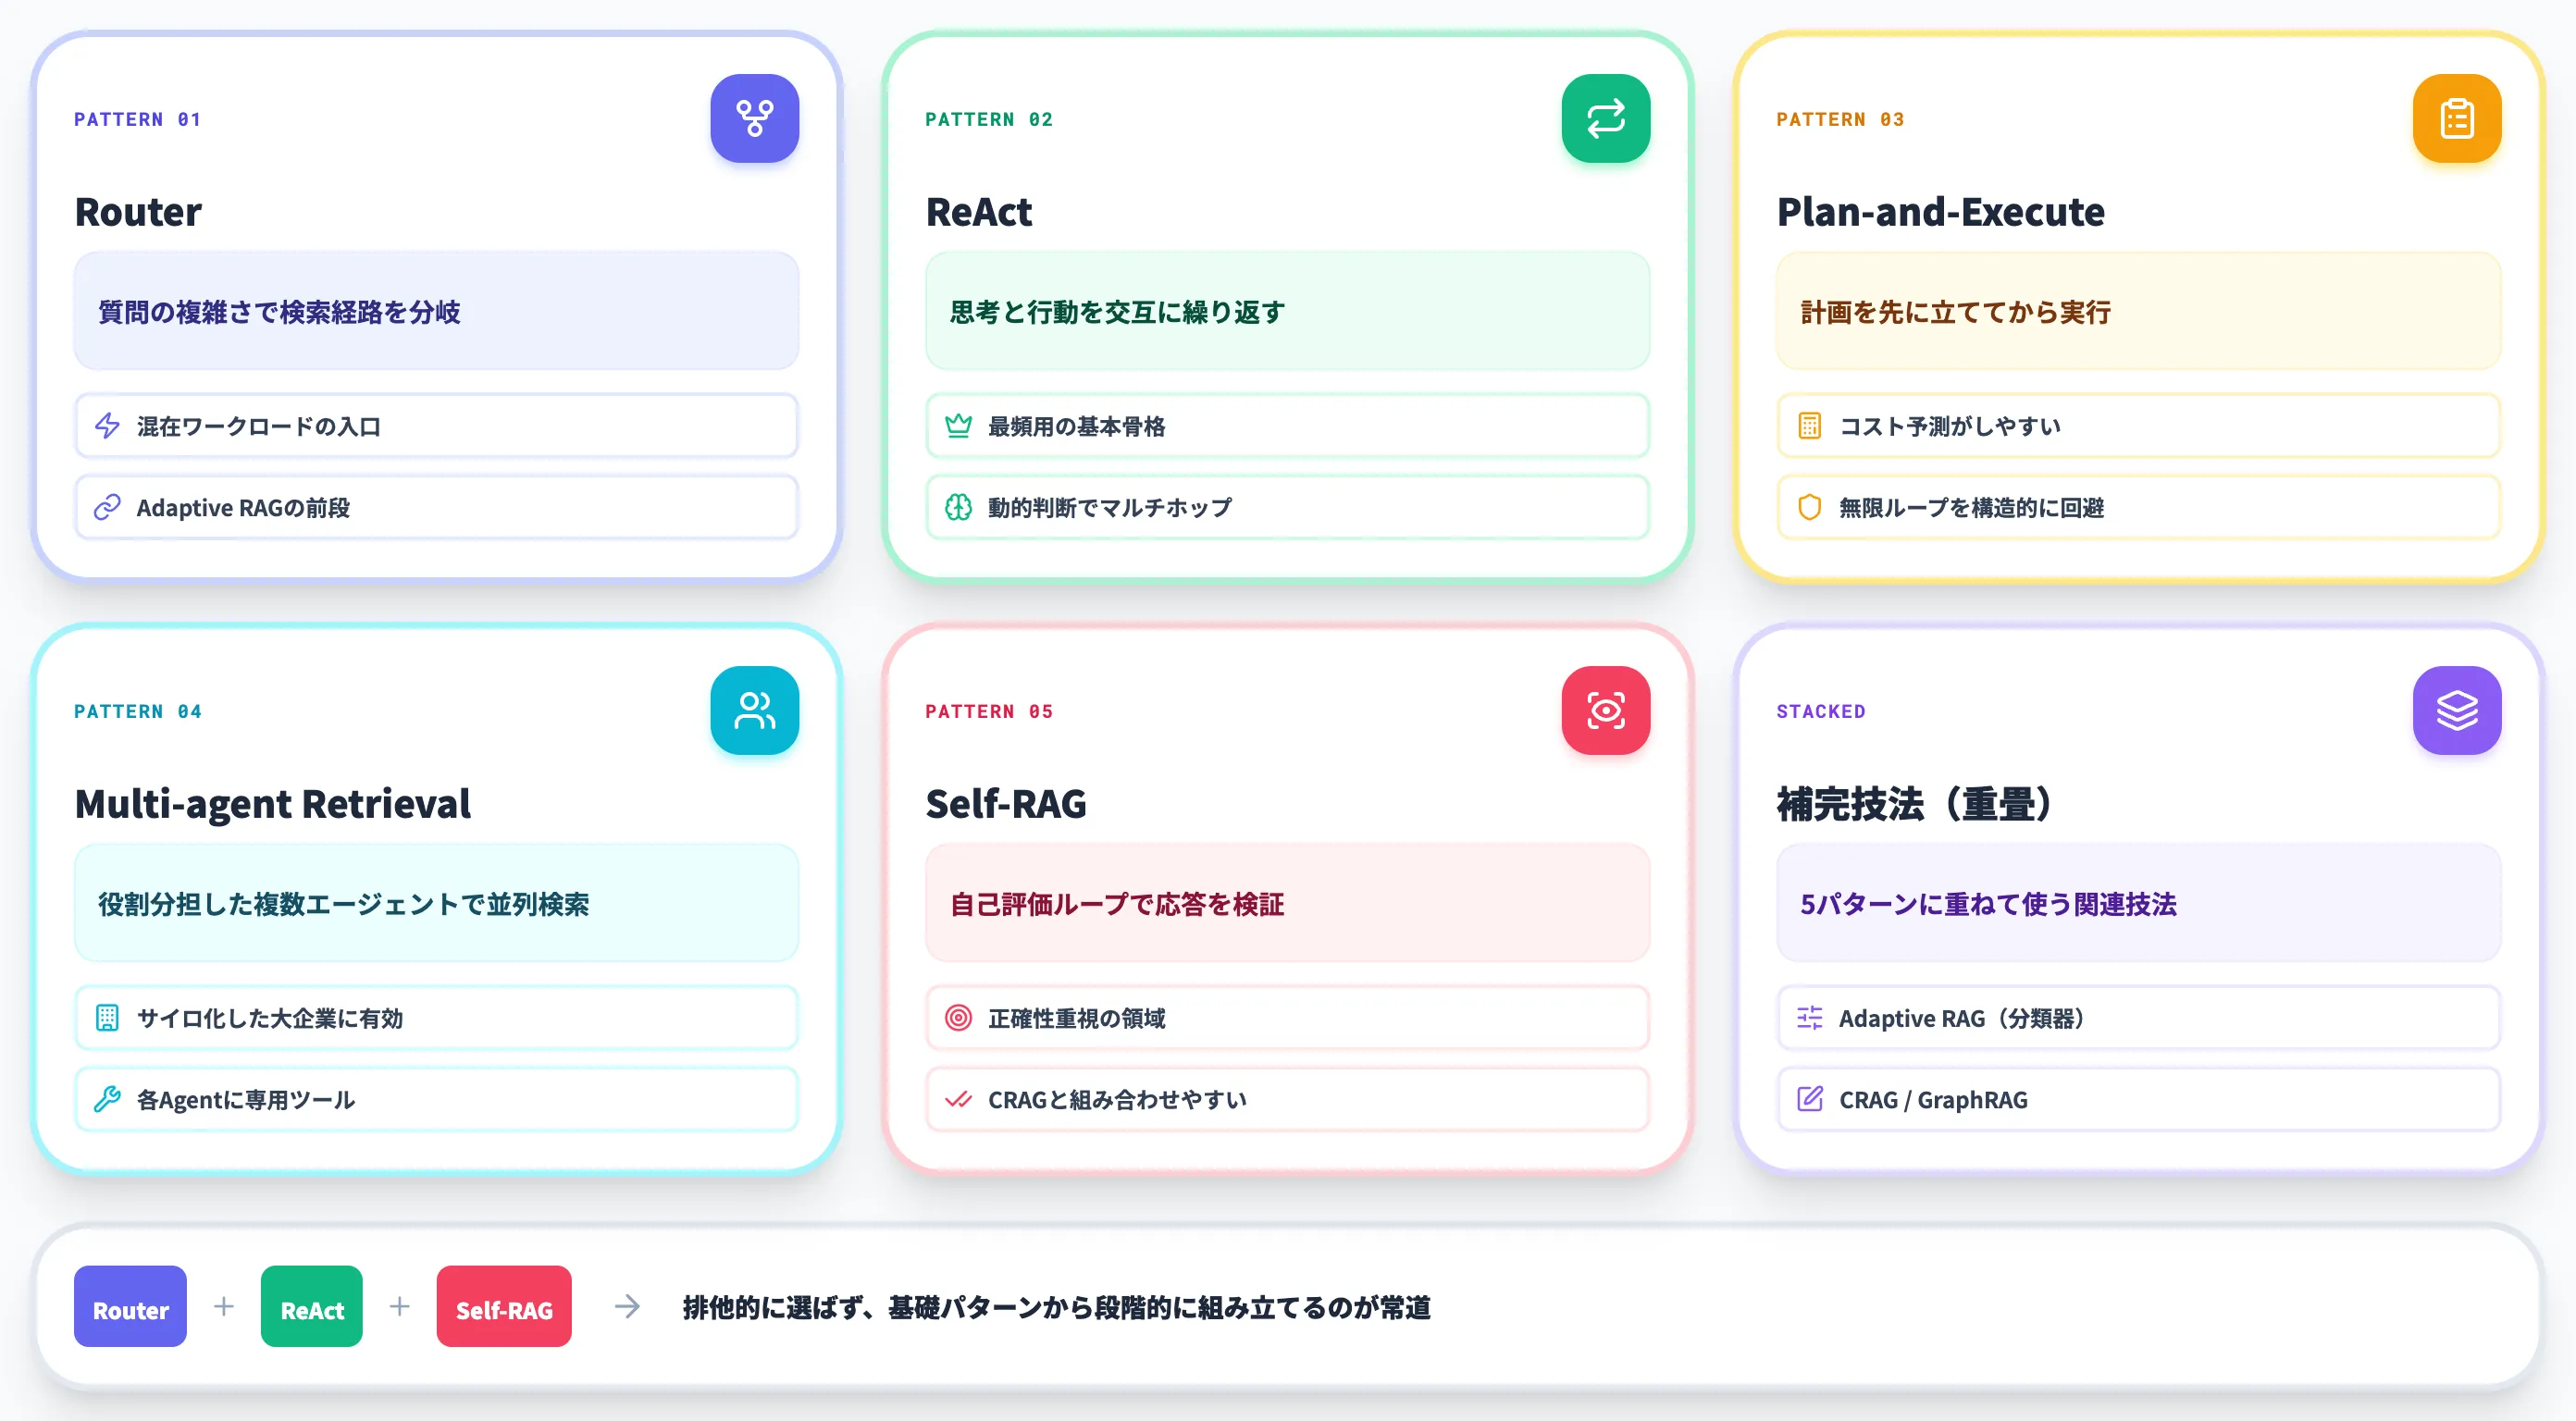Click the 役割分担した複数エージェントで並列検索 summary box

[x=436, y=903]
